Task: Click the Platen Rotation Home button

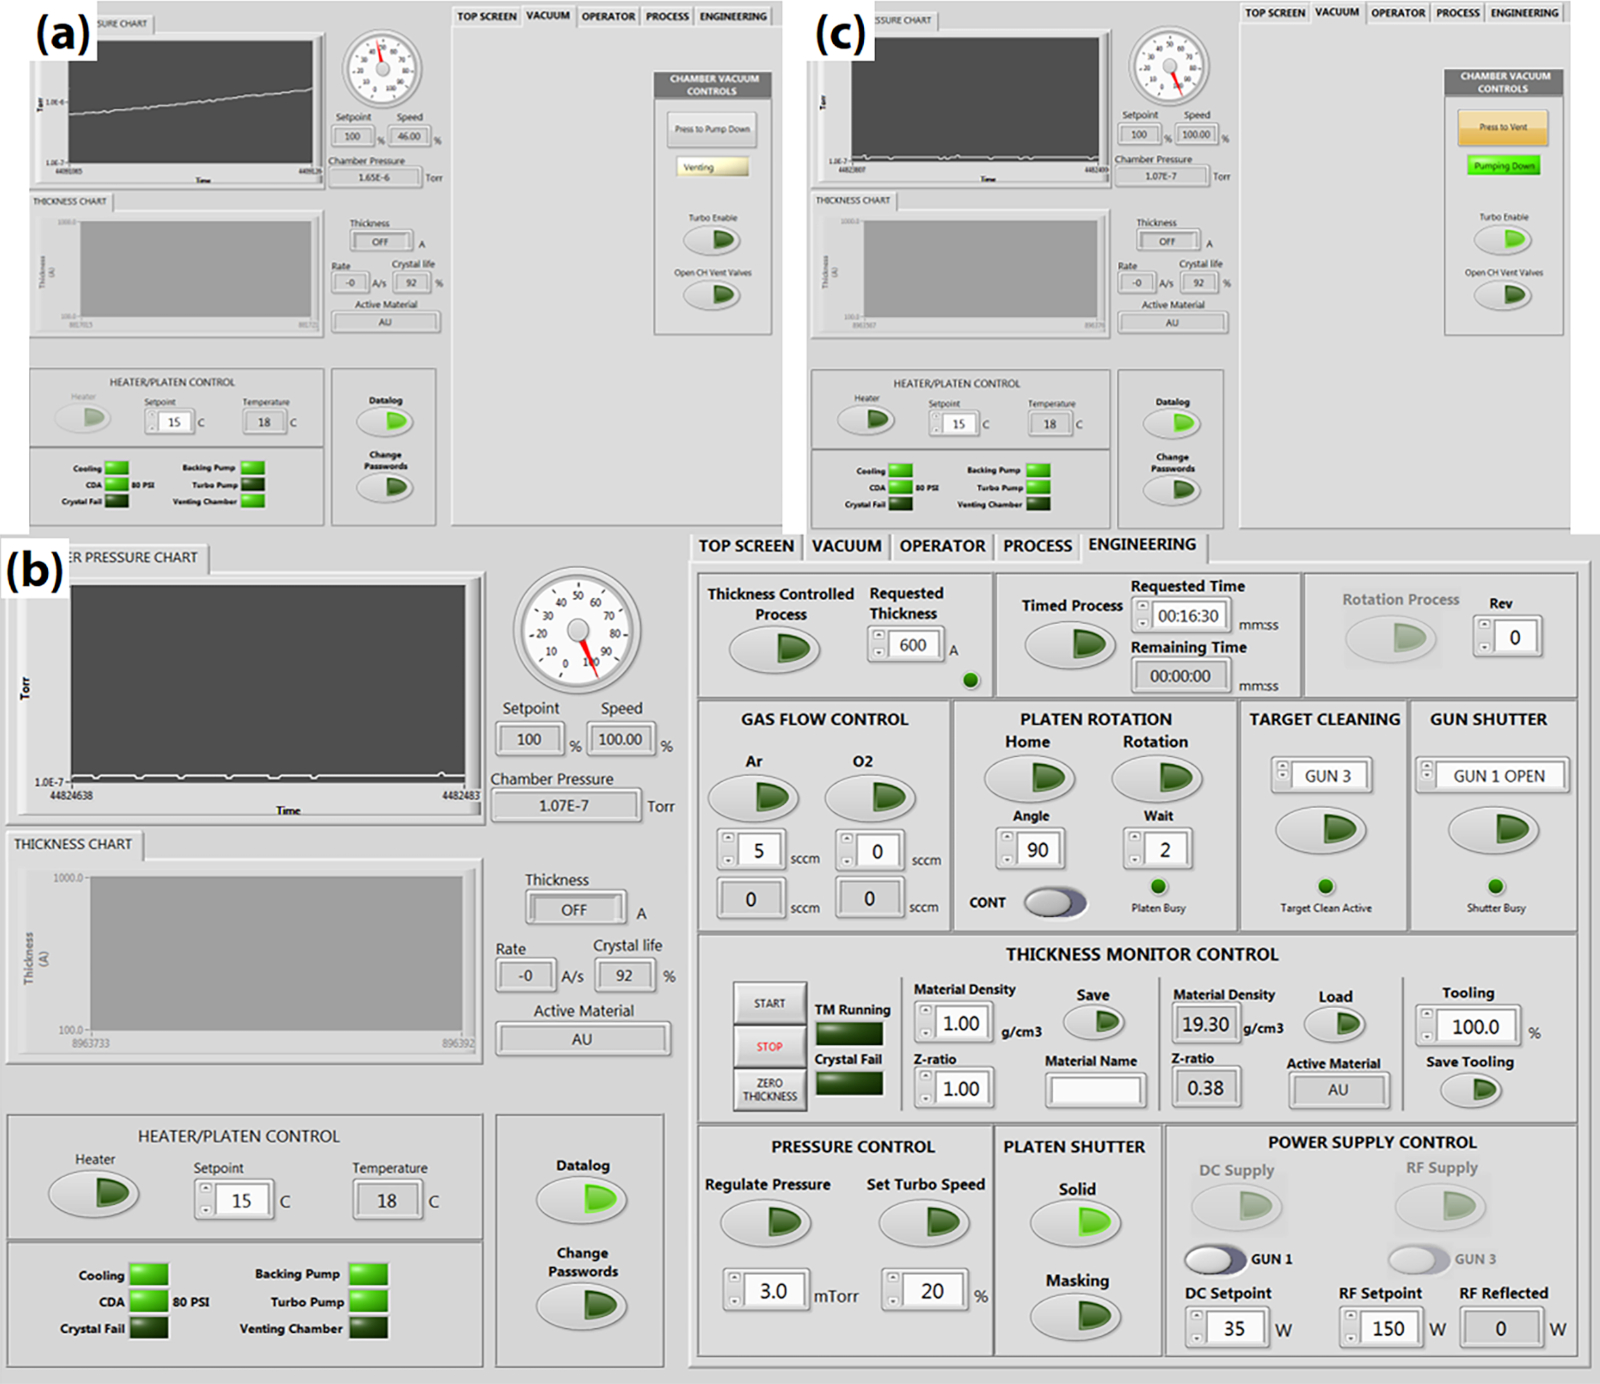Action: 1030,778
